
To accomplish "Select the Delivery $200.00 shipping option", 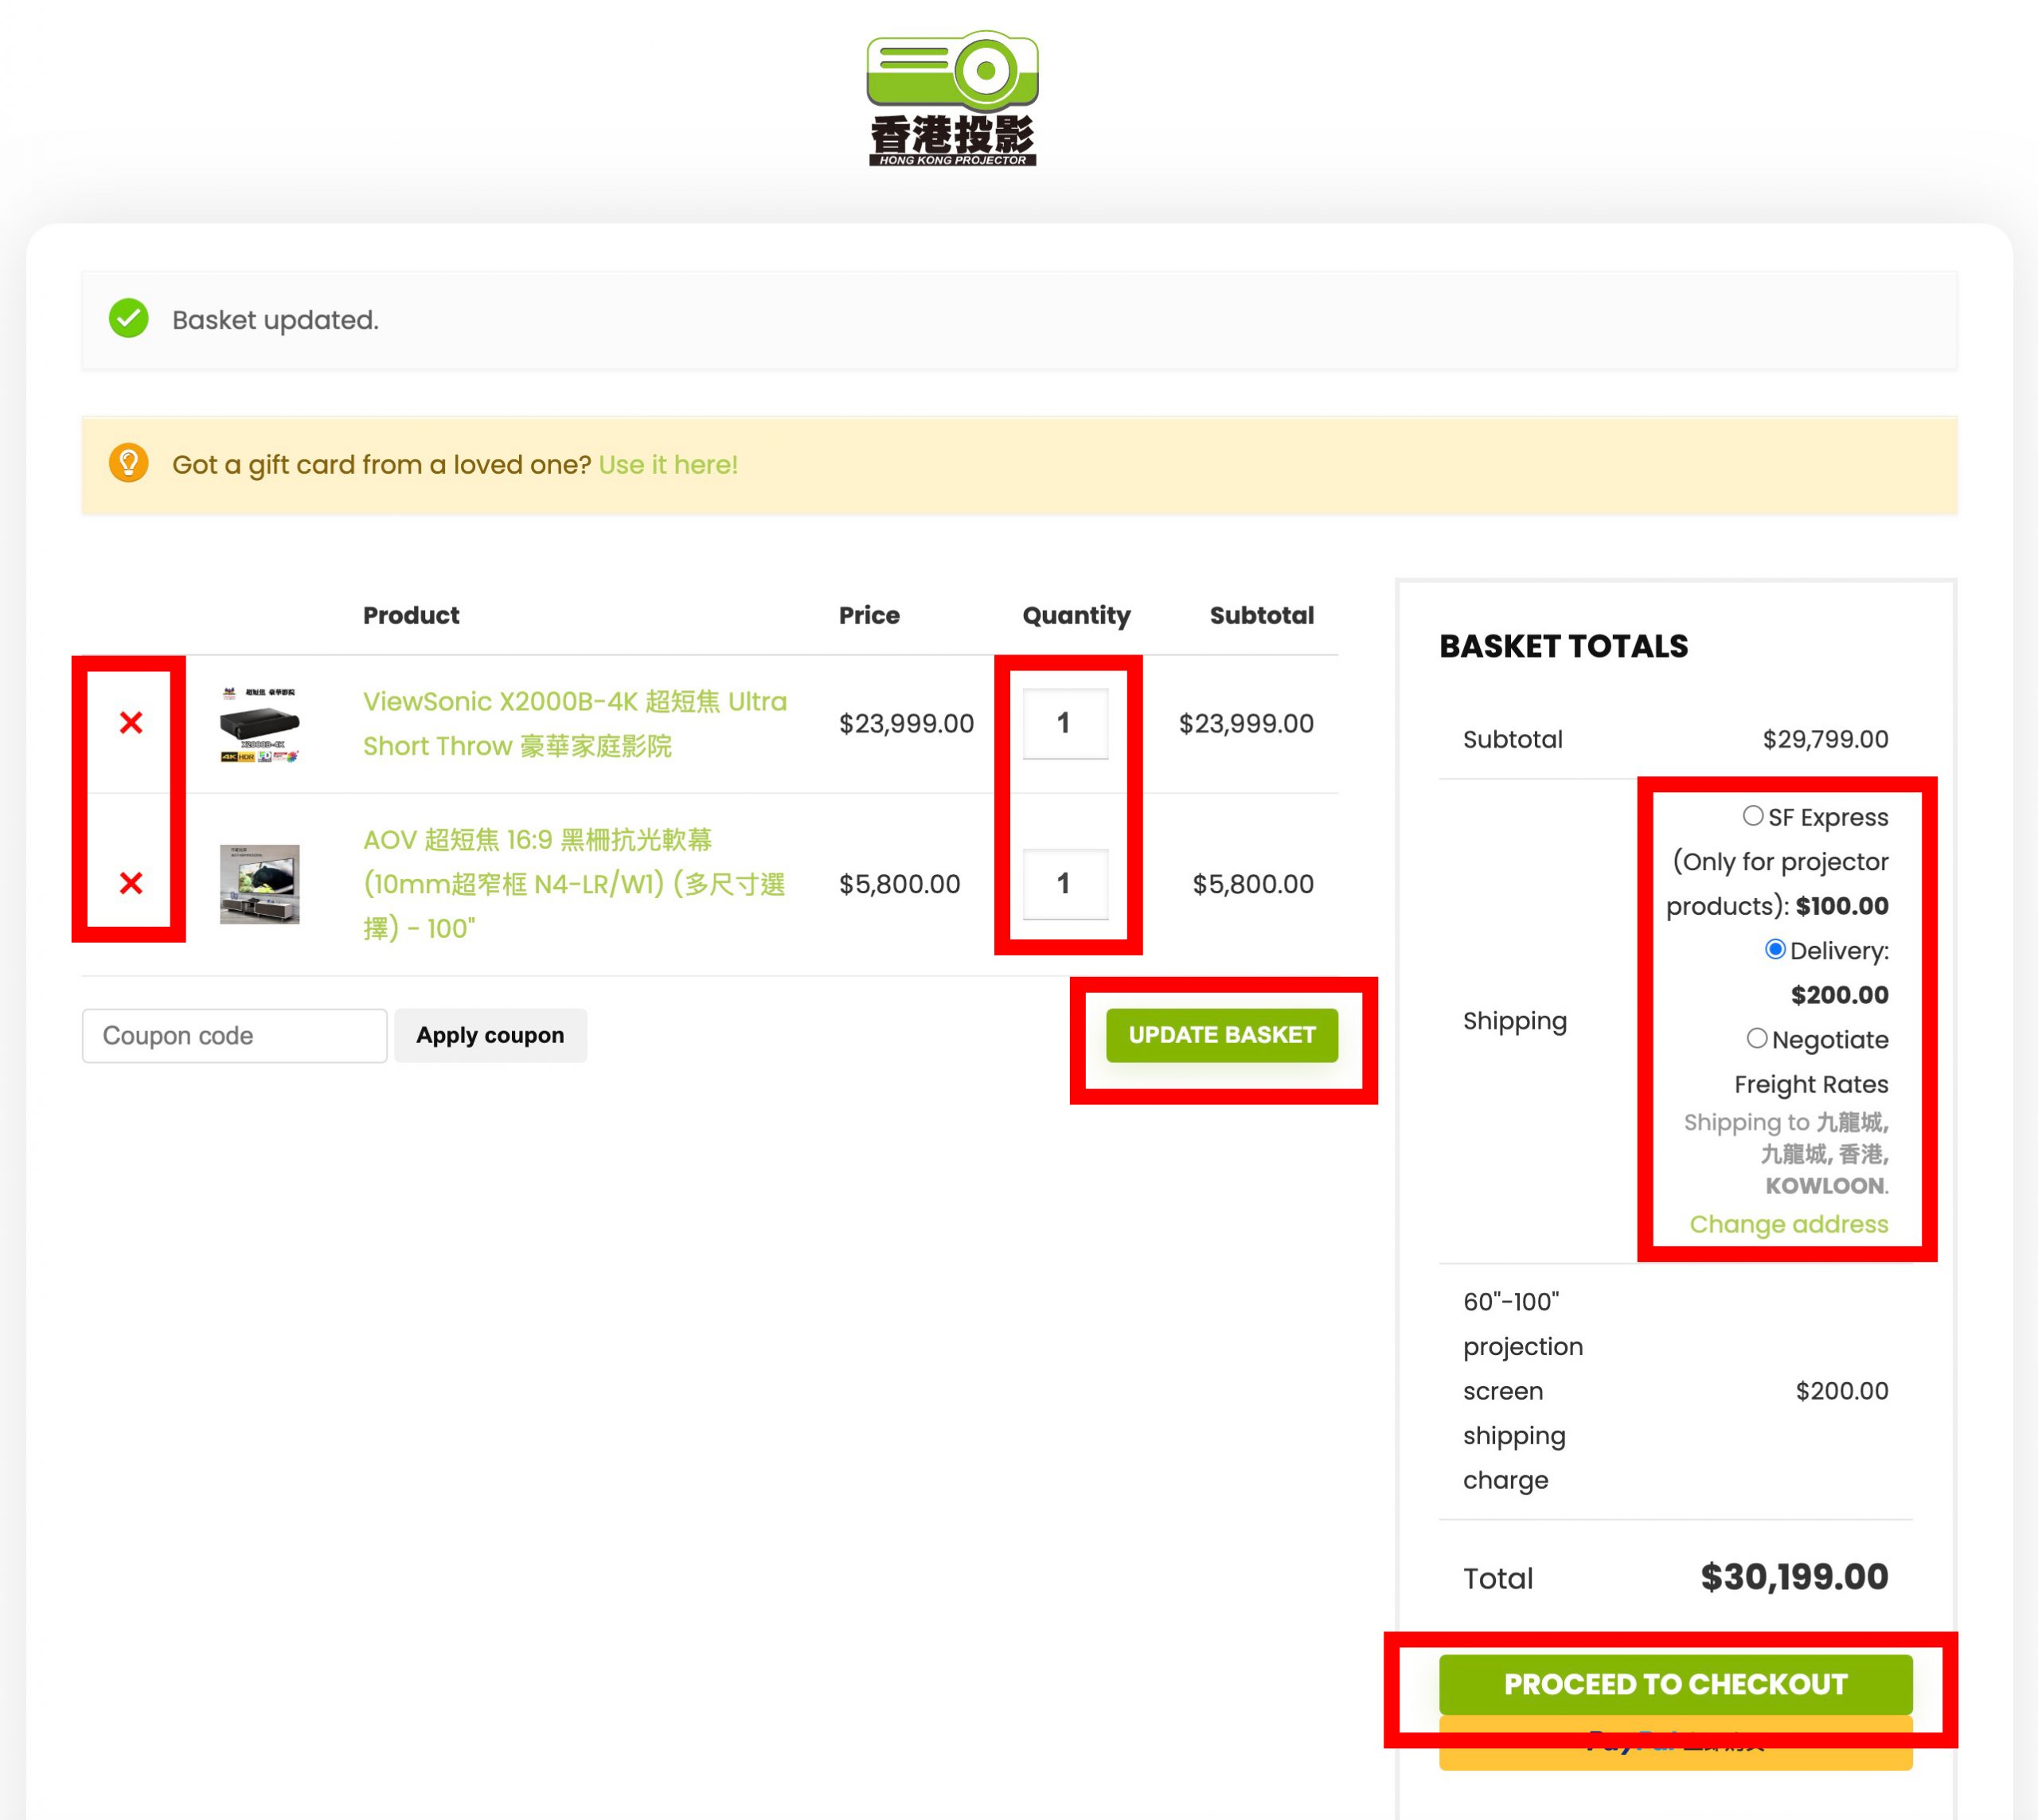I will pyautogui.click(x=1775, y=949).
